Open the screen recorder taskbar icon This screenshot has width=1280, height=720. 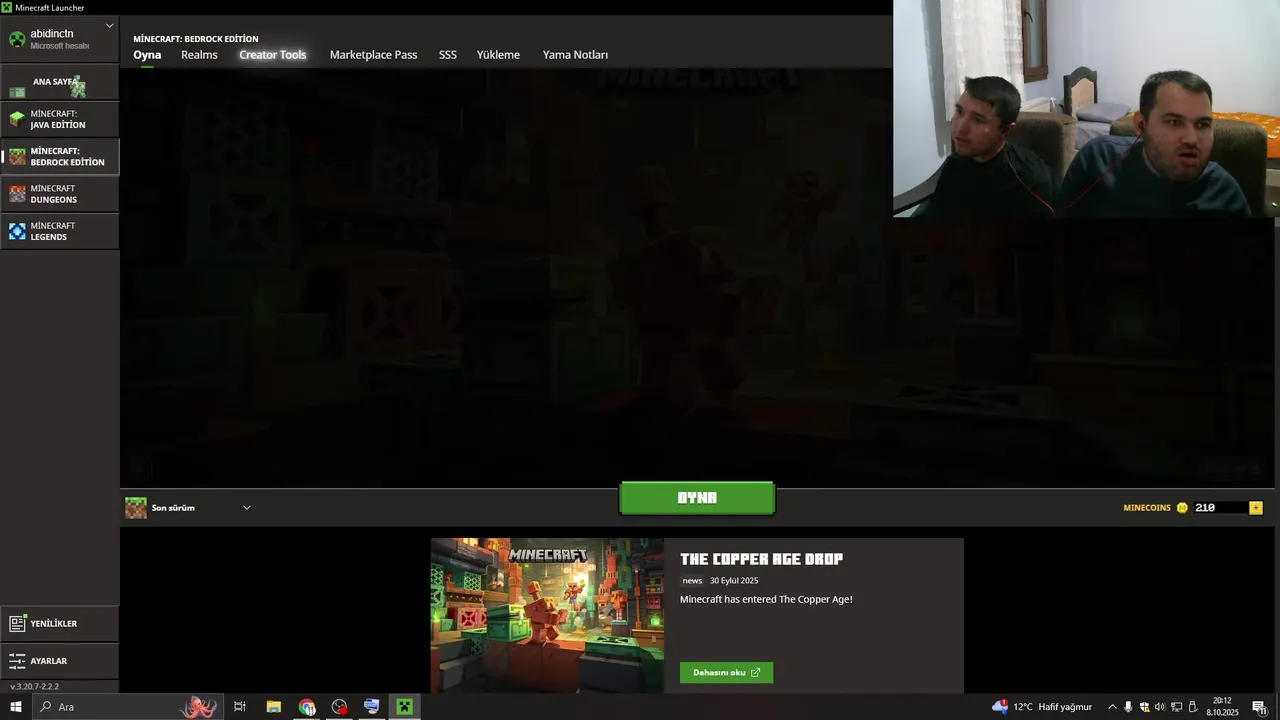point(339,707)
